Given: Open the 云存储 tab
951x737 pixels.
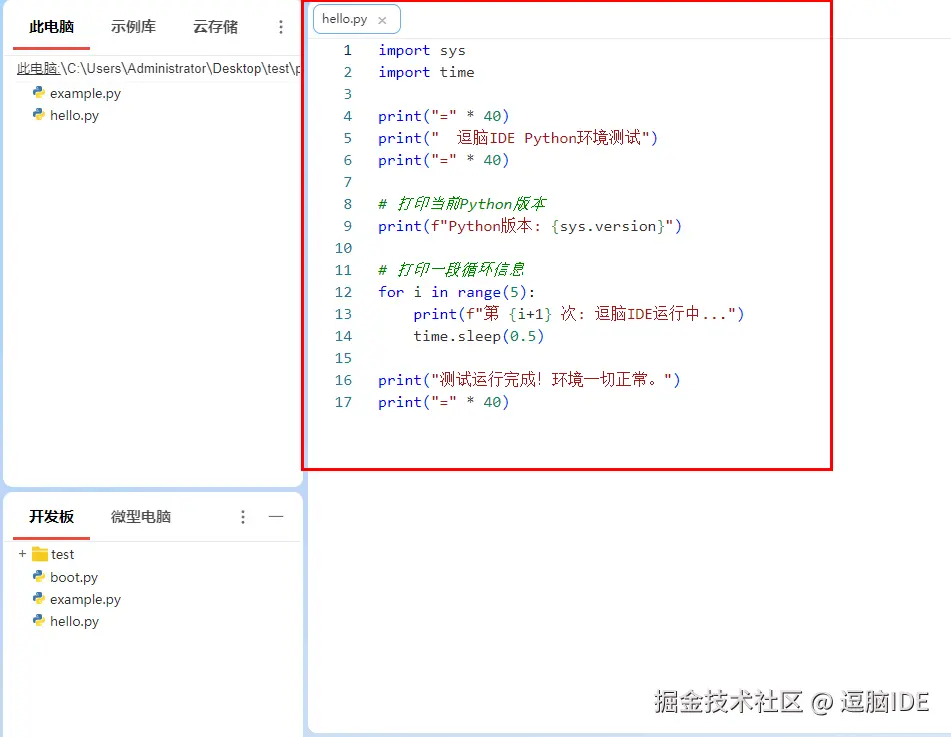Looking at the screenshot, I should [215, 27].
